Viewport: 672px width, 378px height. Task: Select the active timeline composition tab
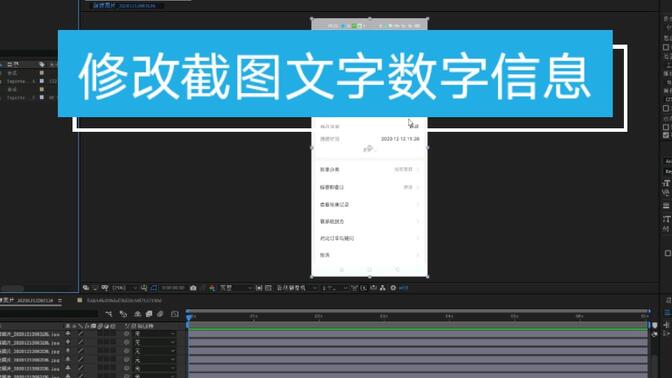click(27, 300)
